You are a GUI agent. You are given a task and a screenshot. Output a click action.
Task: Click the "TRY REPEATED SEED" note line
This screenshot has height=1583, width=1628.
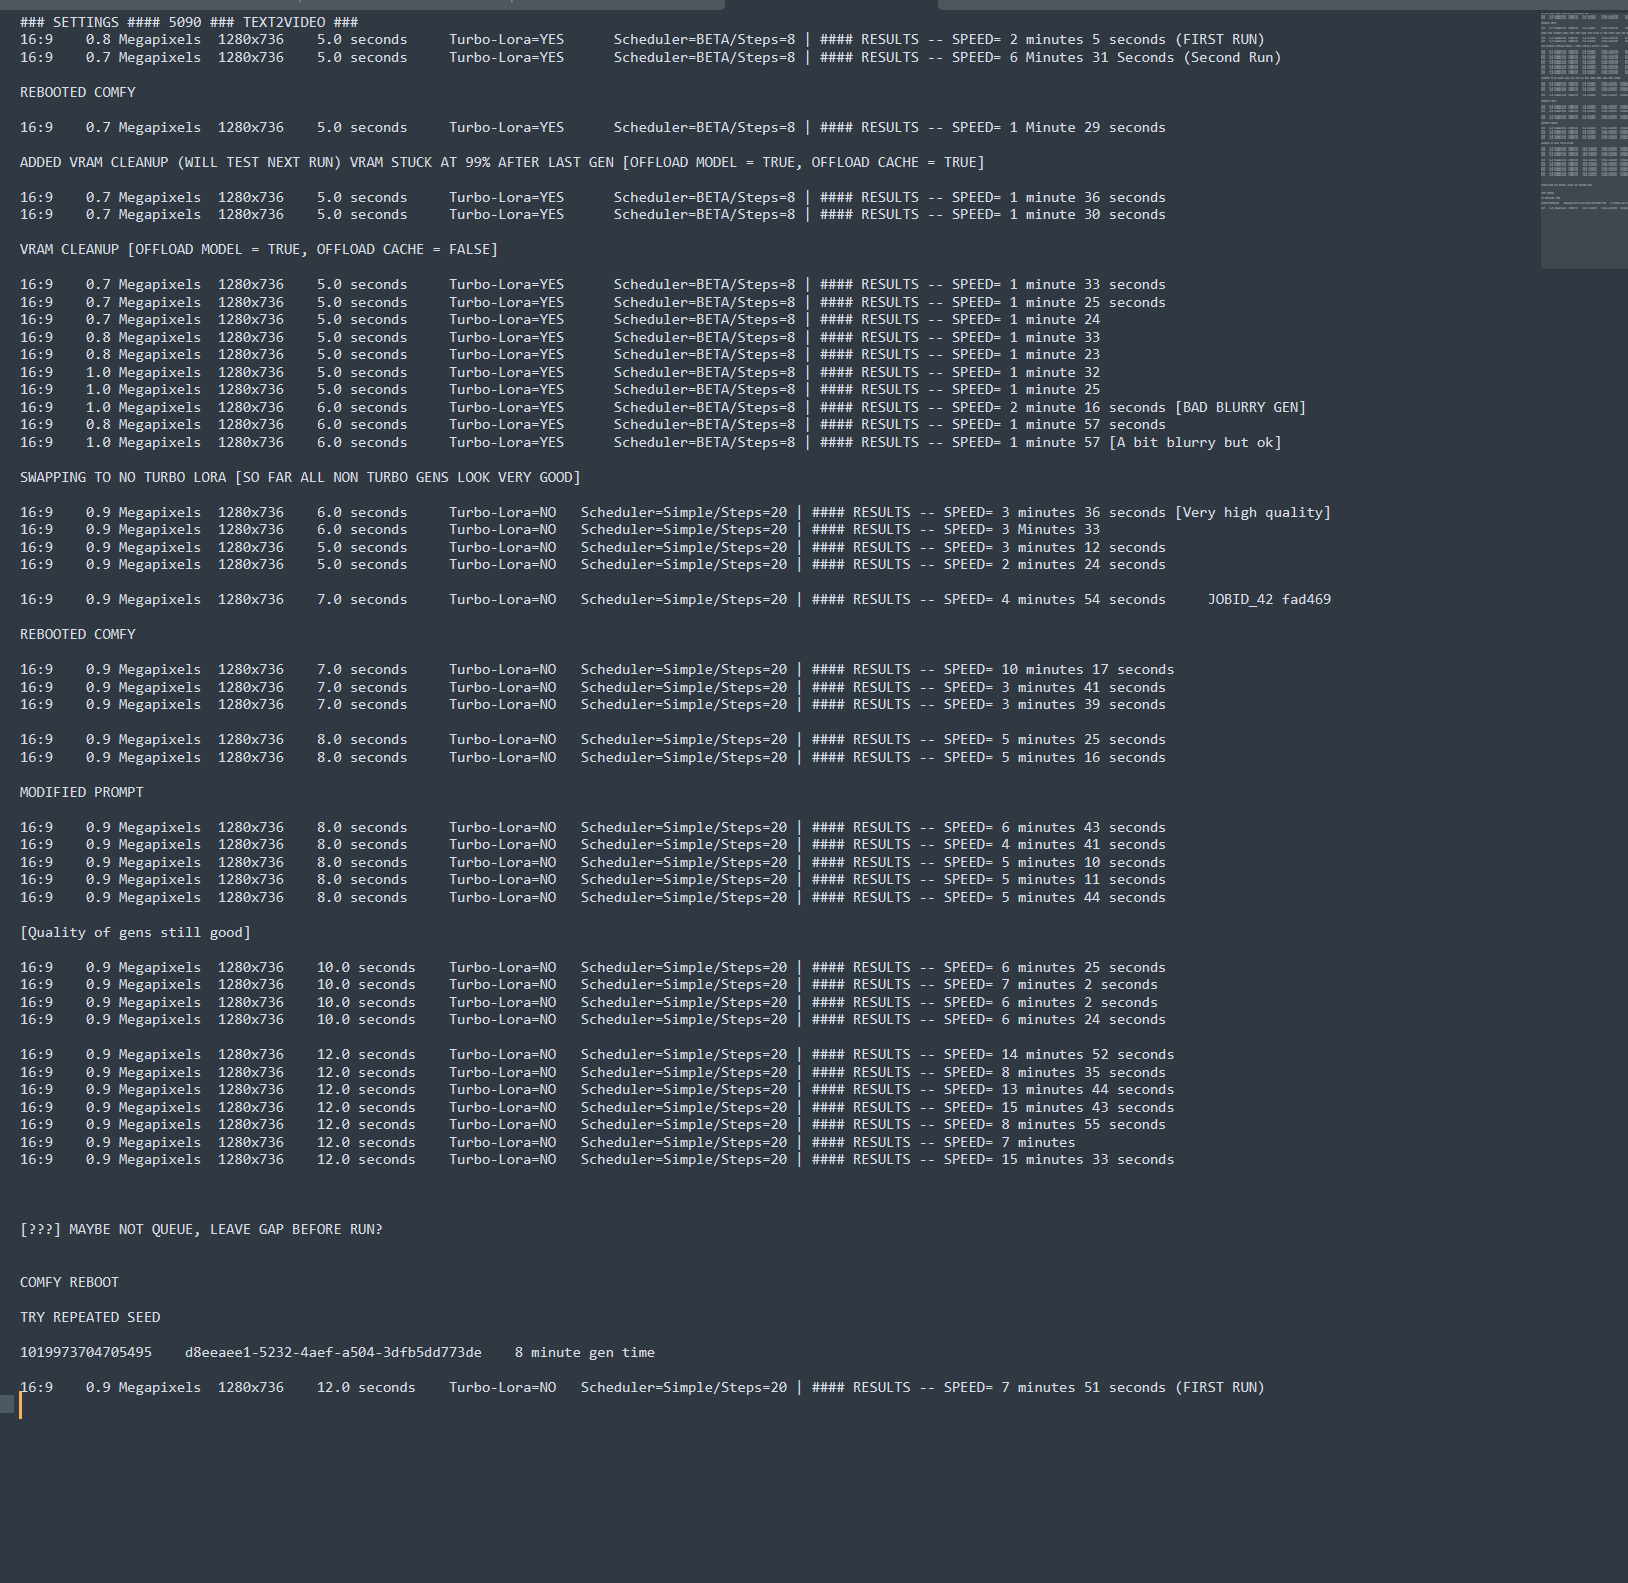[x=90, y=1318]
